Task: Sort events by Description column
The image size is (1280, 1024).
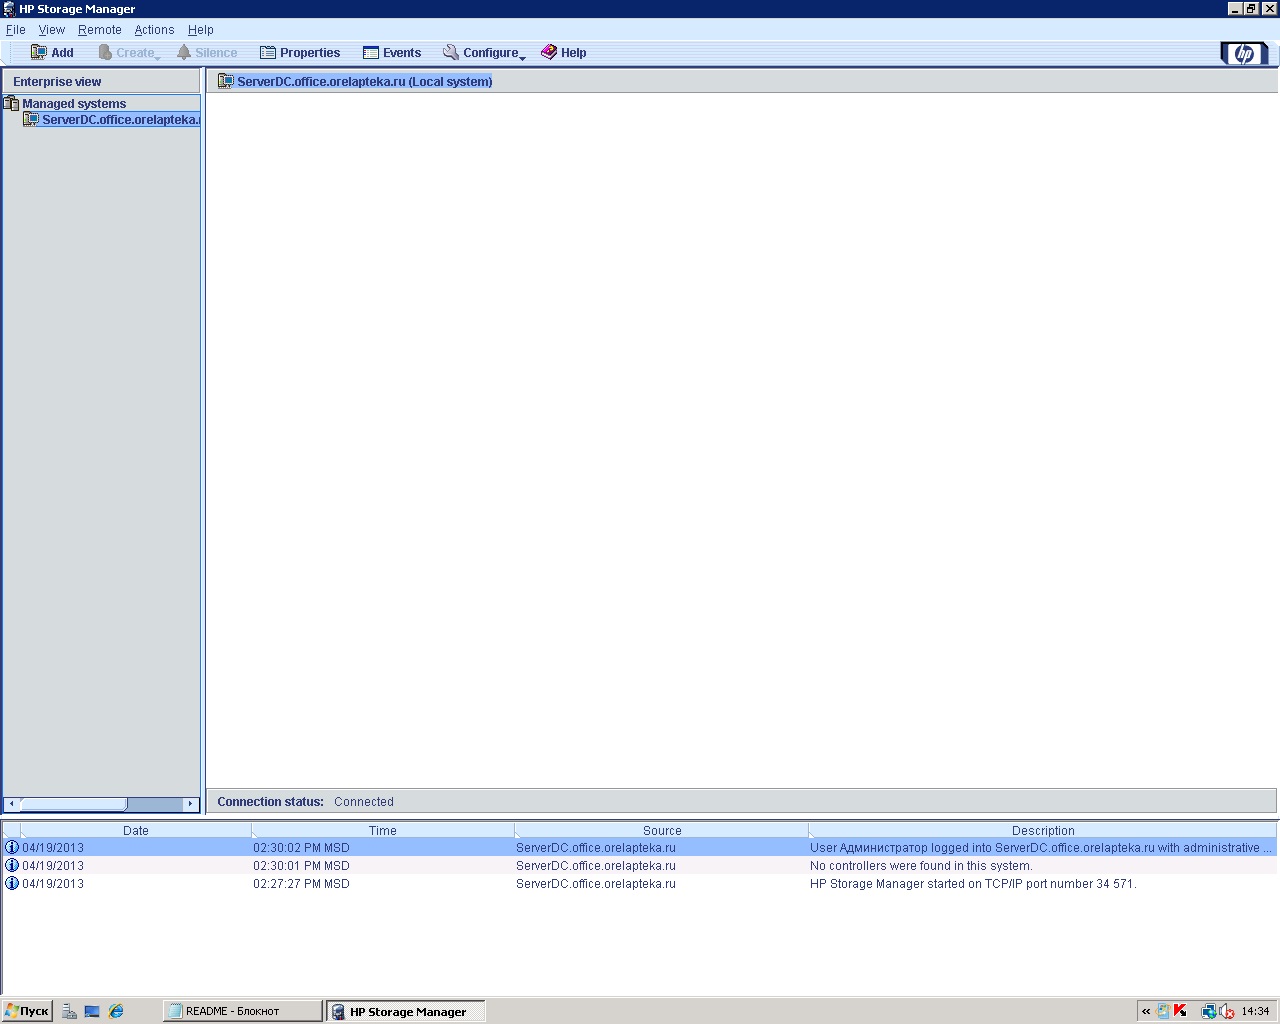Action: (1043, 830)
